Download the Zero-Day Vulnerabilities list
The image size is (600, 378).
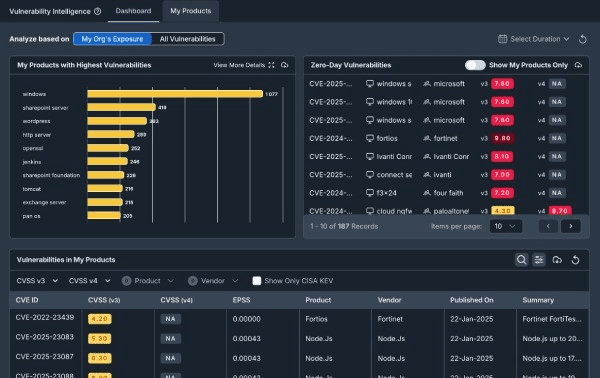click(578, 65)
